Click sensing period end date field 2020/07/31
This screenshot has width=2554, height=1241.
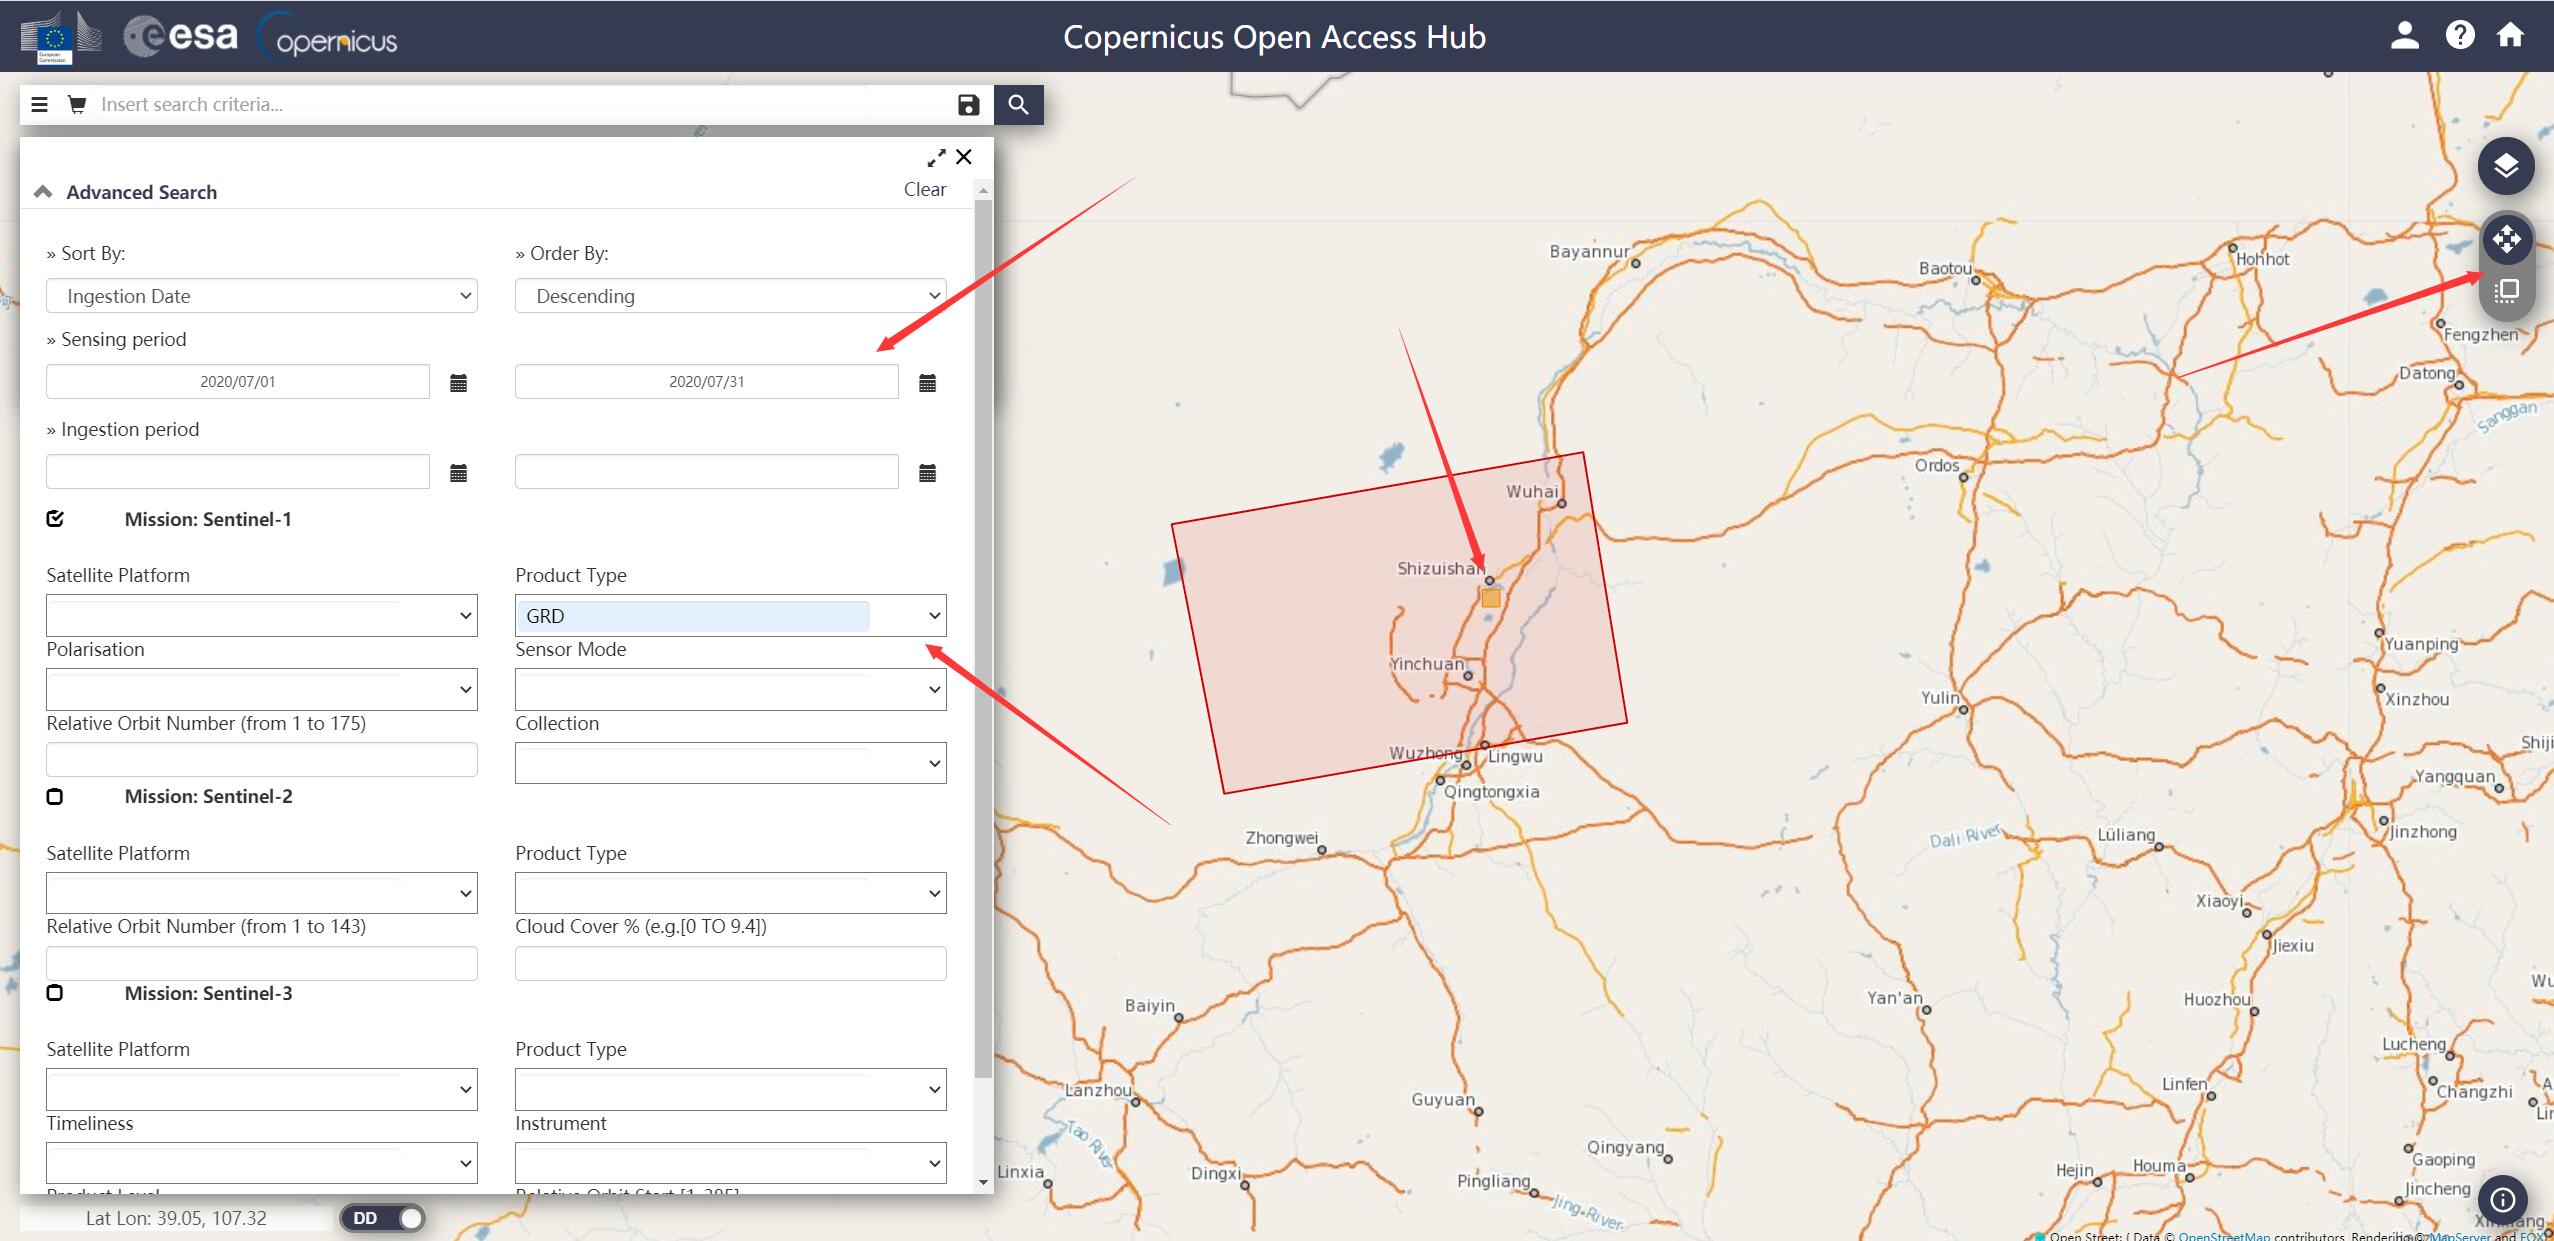click(707, 382)
